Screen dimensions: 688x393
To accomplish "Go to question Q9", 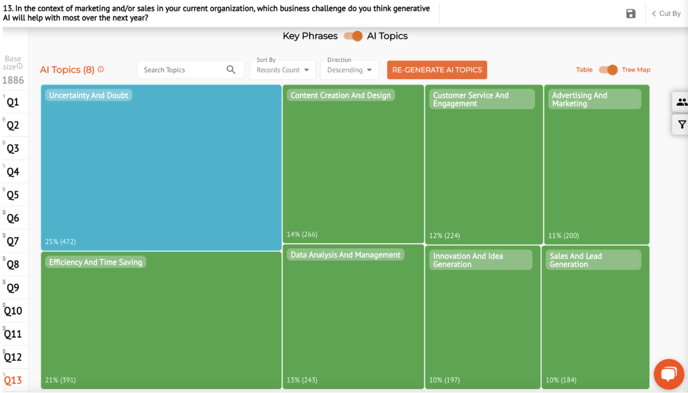I will [13, 288].
